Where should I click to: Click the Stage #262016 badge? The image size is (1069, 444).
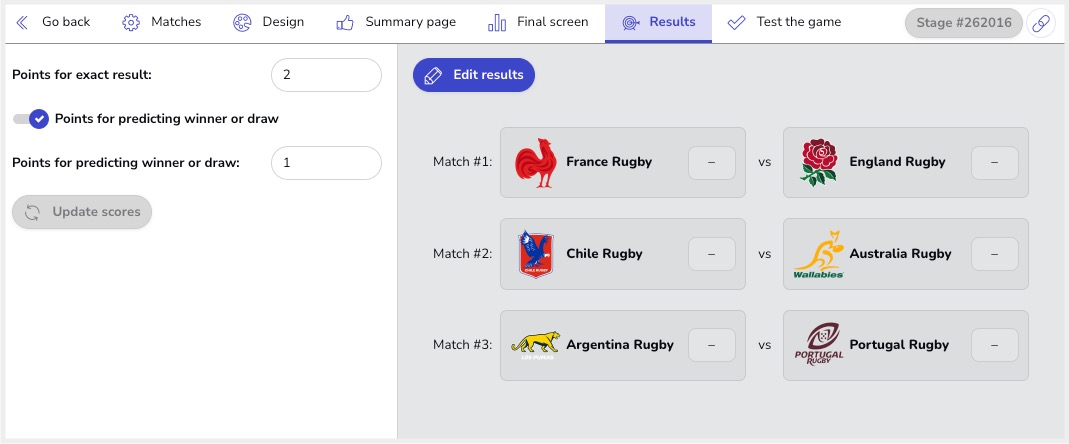click(x=964, y=23)
